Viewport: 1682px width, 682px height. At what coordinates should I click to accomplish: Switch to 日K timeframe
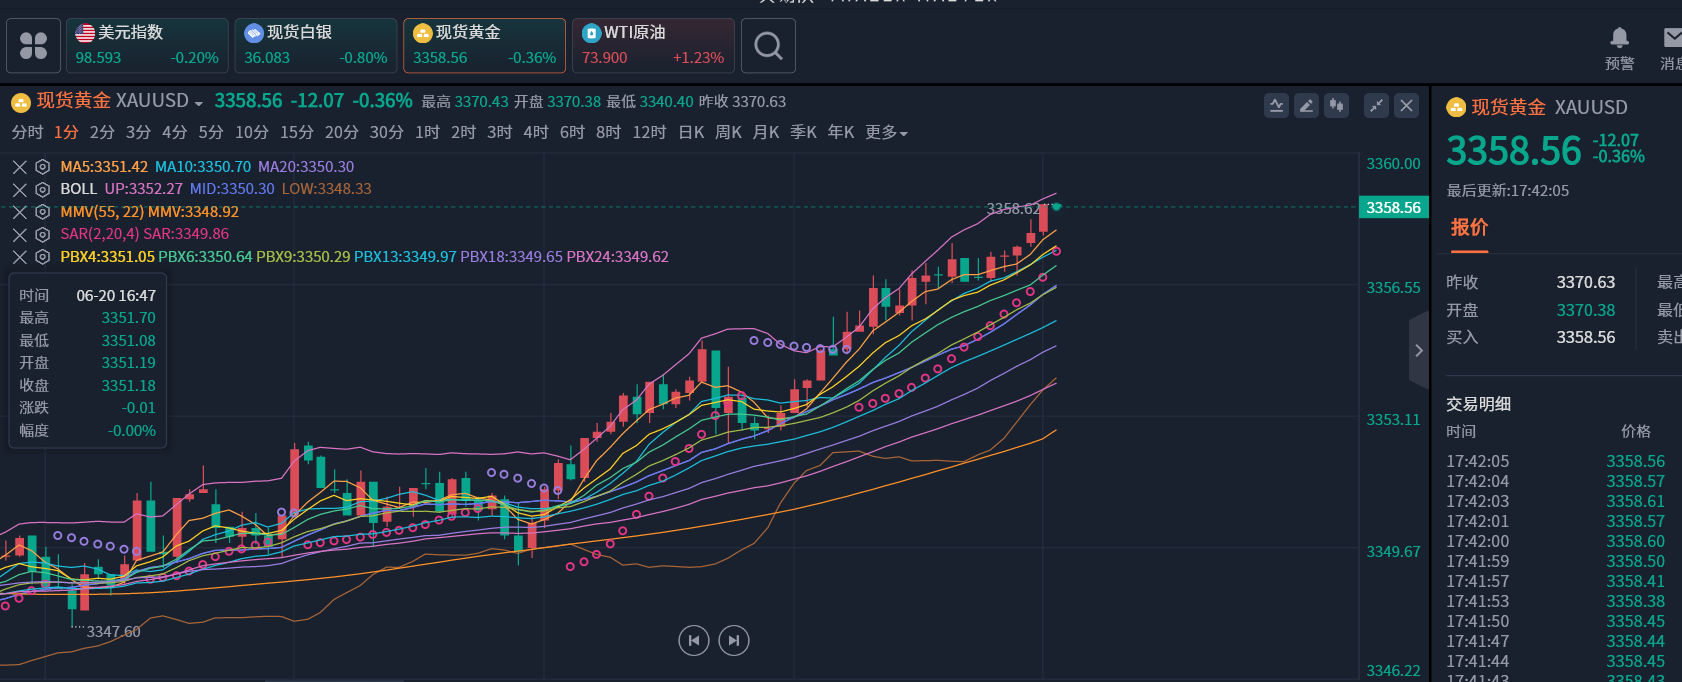(x=691, y=132)
